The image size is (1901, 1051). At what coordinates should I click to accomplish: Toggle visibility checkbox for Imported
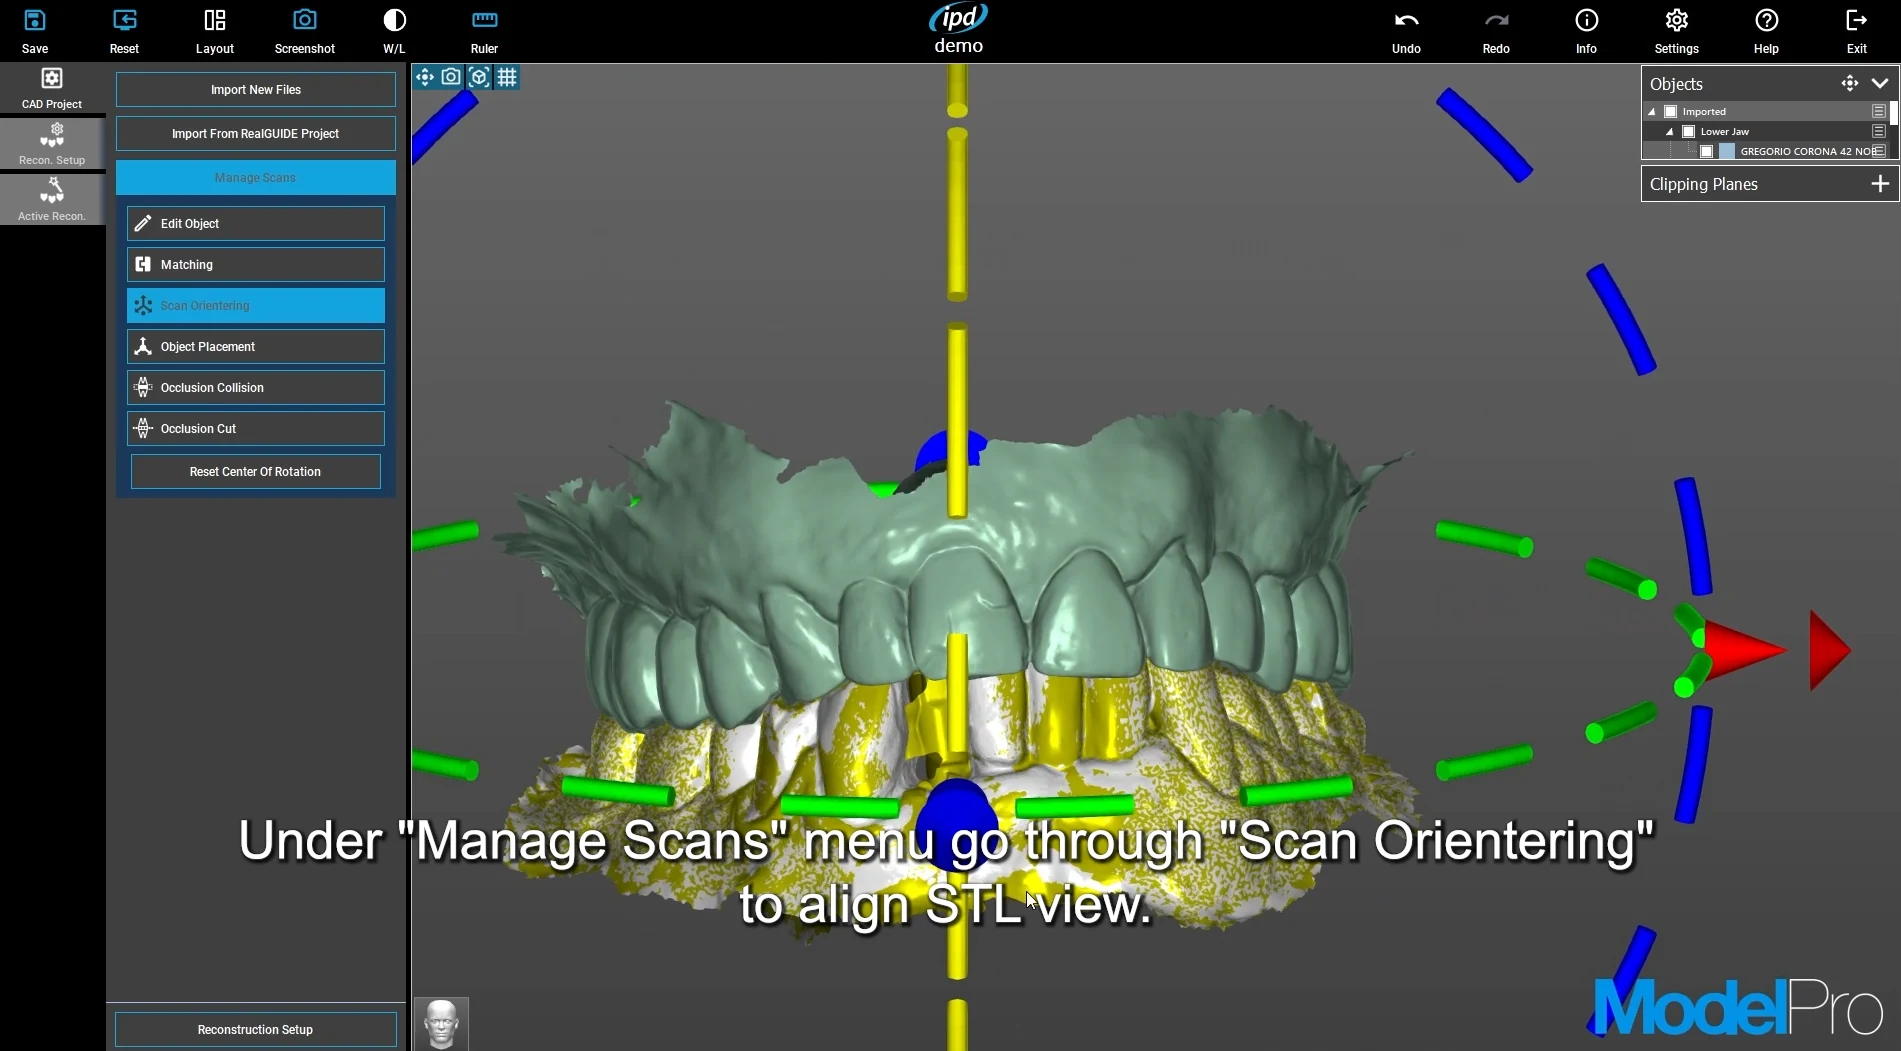tap(1670, 111)
